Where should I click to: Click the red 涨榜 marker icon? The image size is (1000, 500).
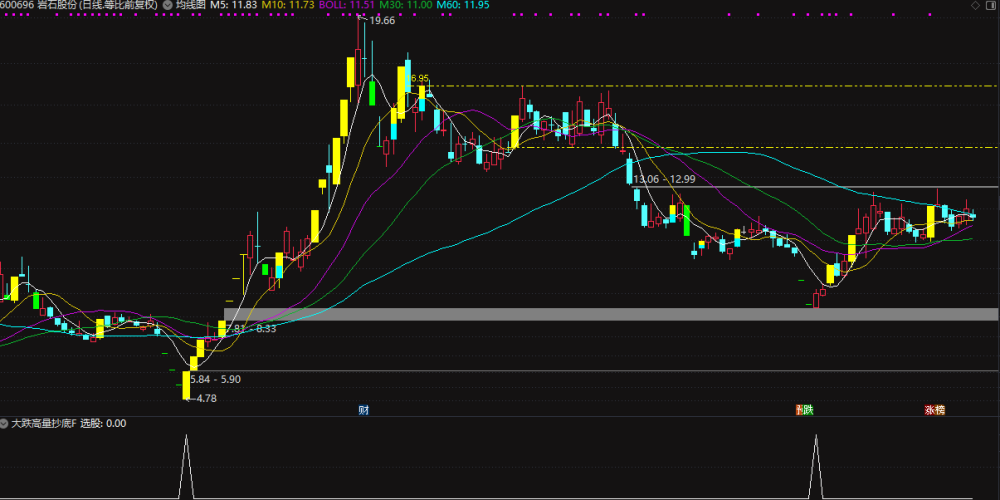click(x=935, y=410)
